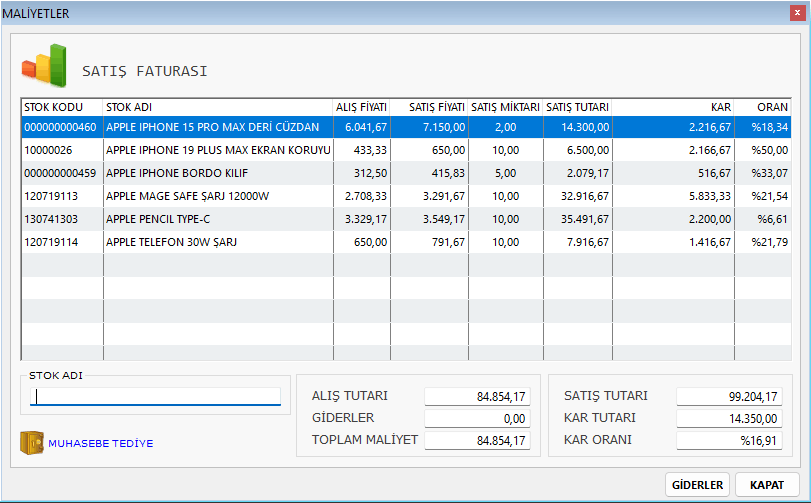Sort by the KAR column header
811x503 pixels.
(x=673, y=107)
